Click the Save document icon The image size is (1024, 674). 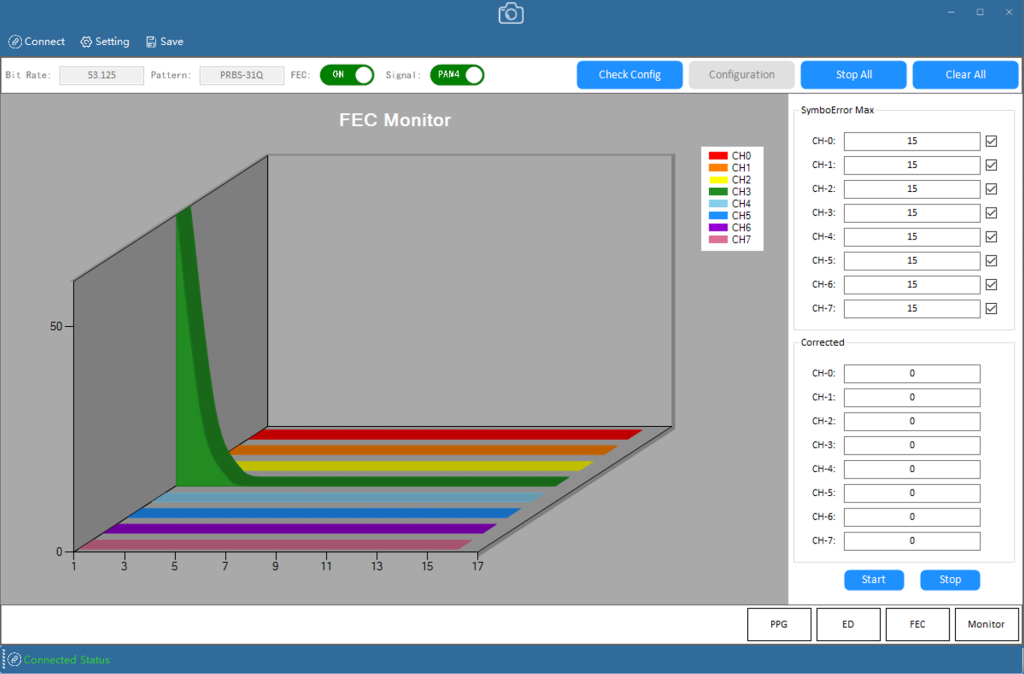click(151, 42)
